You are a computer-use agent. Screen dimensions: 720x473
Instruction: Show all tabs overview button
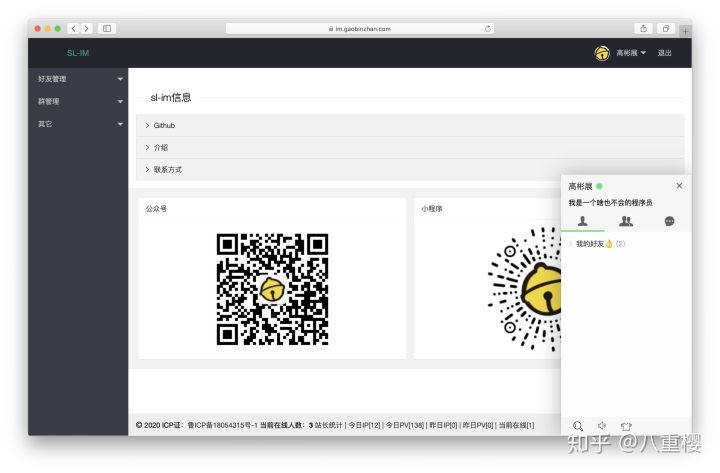tap(666, 28)
